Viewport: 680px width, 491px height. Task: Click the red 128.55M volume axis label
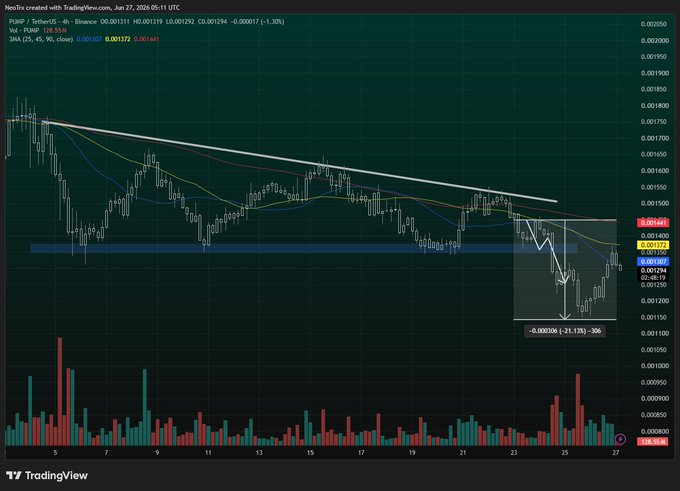pos(652,442)
